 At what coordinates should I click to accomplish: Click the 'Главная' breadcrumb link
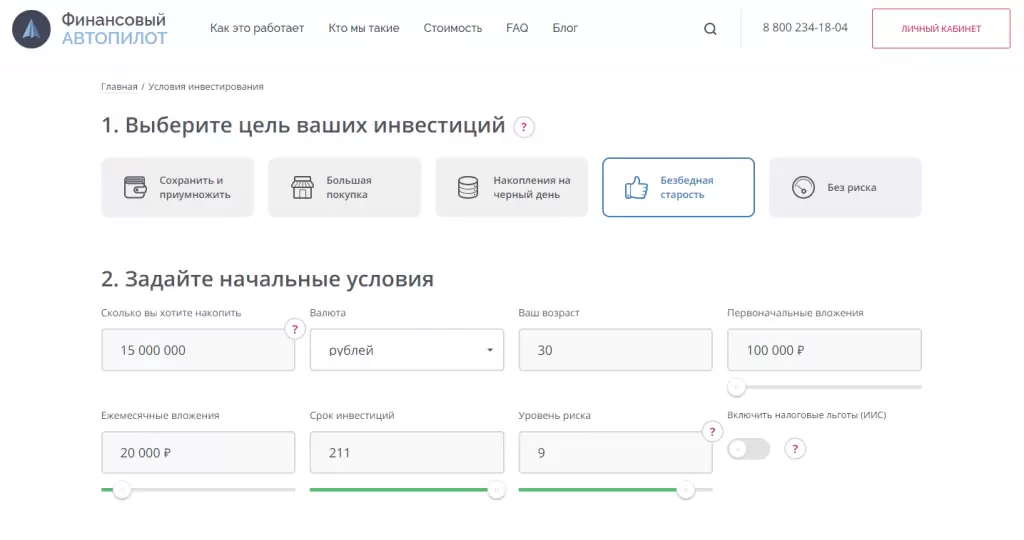(x=119, y=87)
